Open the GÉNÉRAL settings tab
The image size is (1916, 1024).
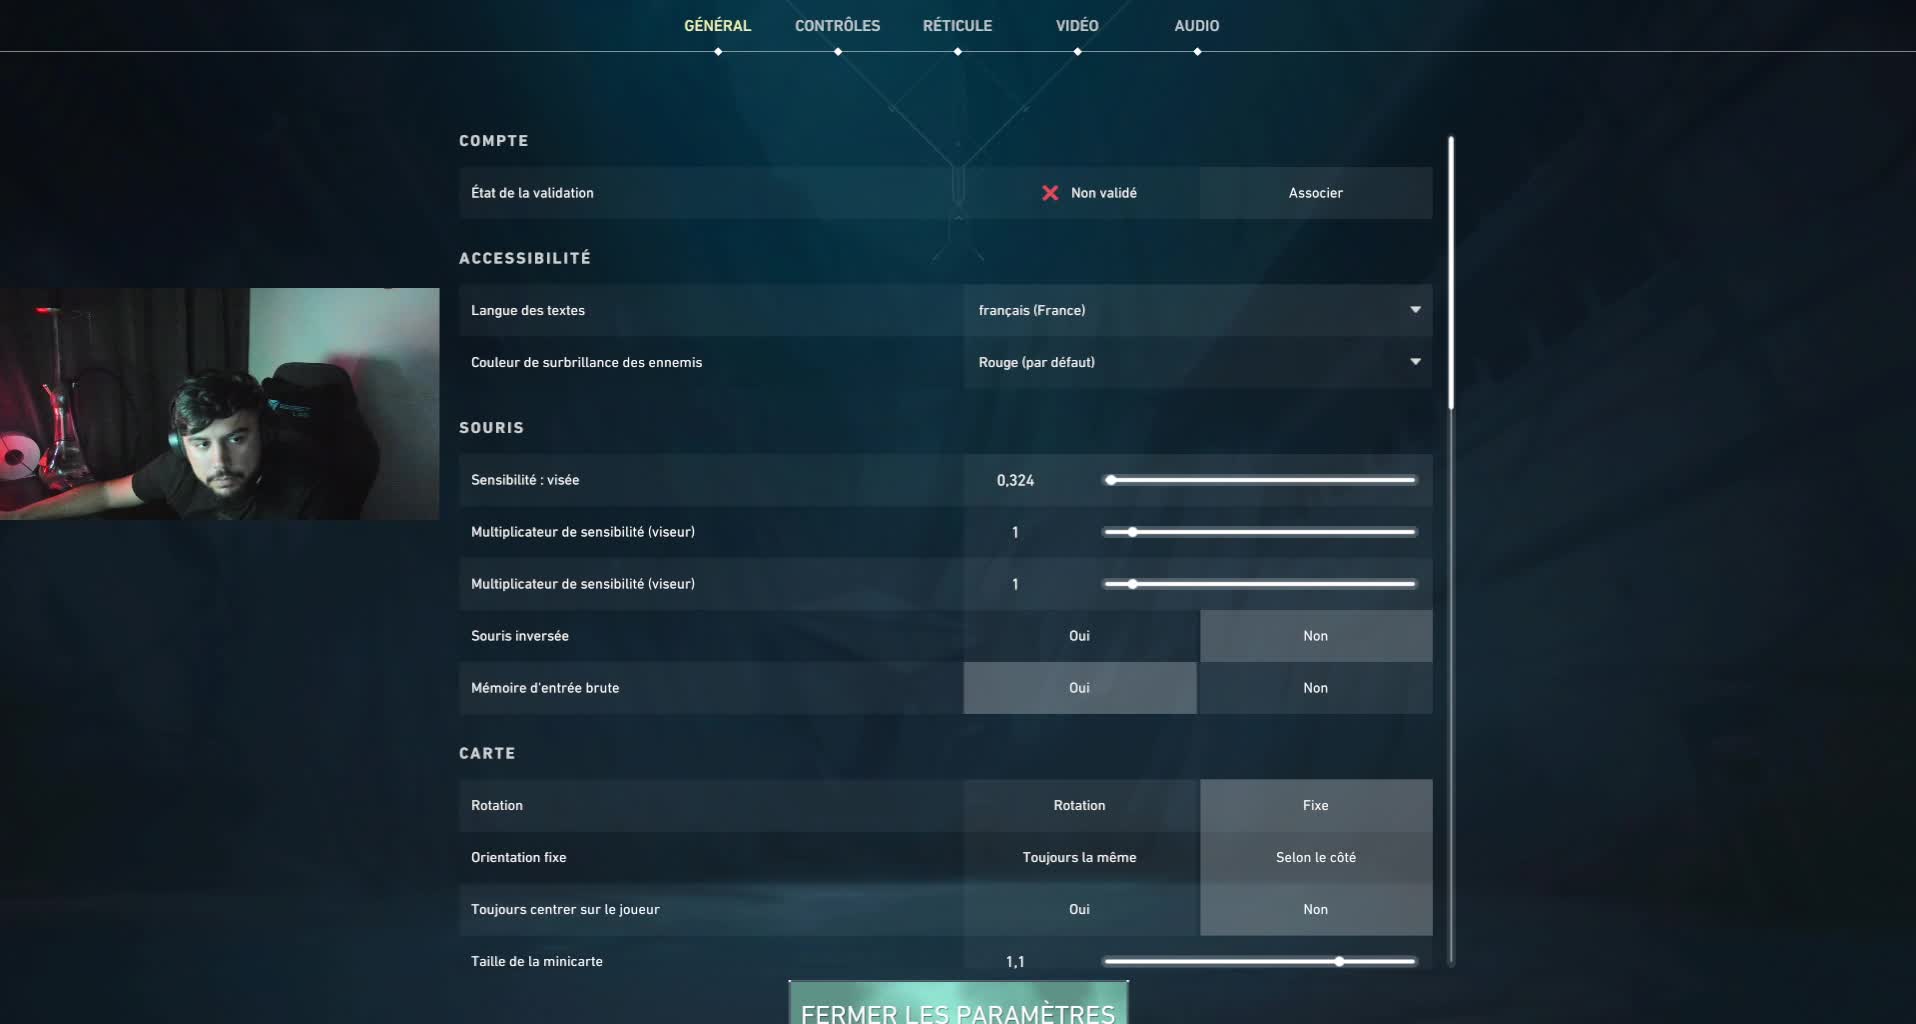(x=717, y=26)
